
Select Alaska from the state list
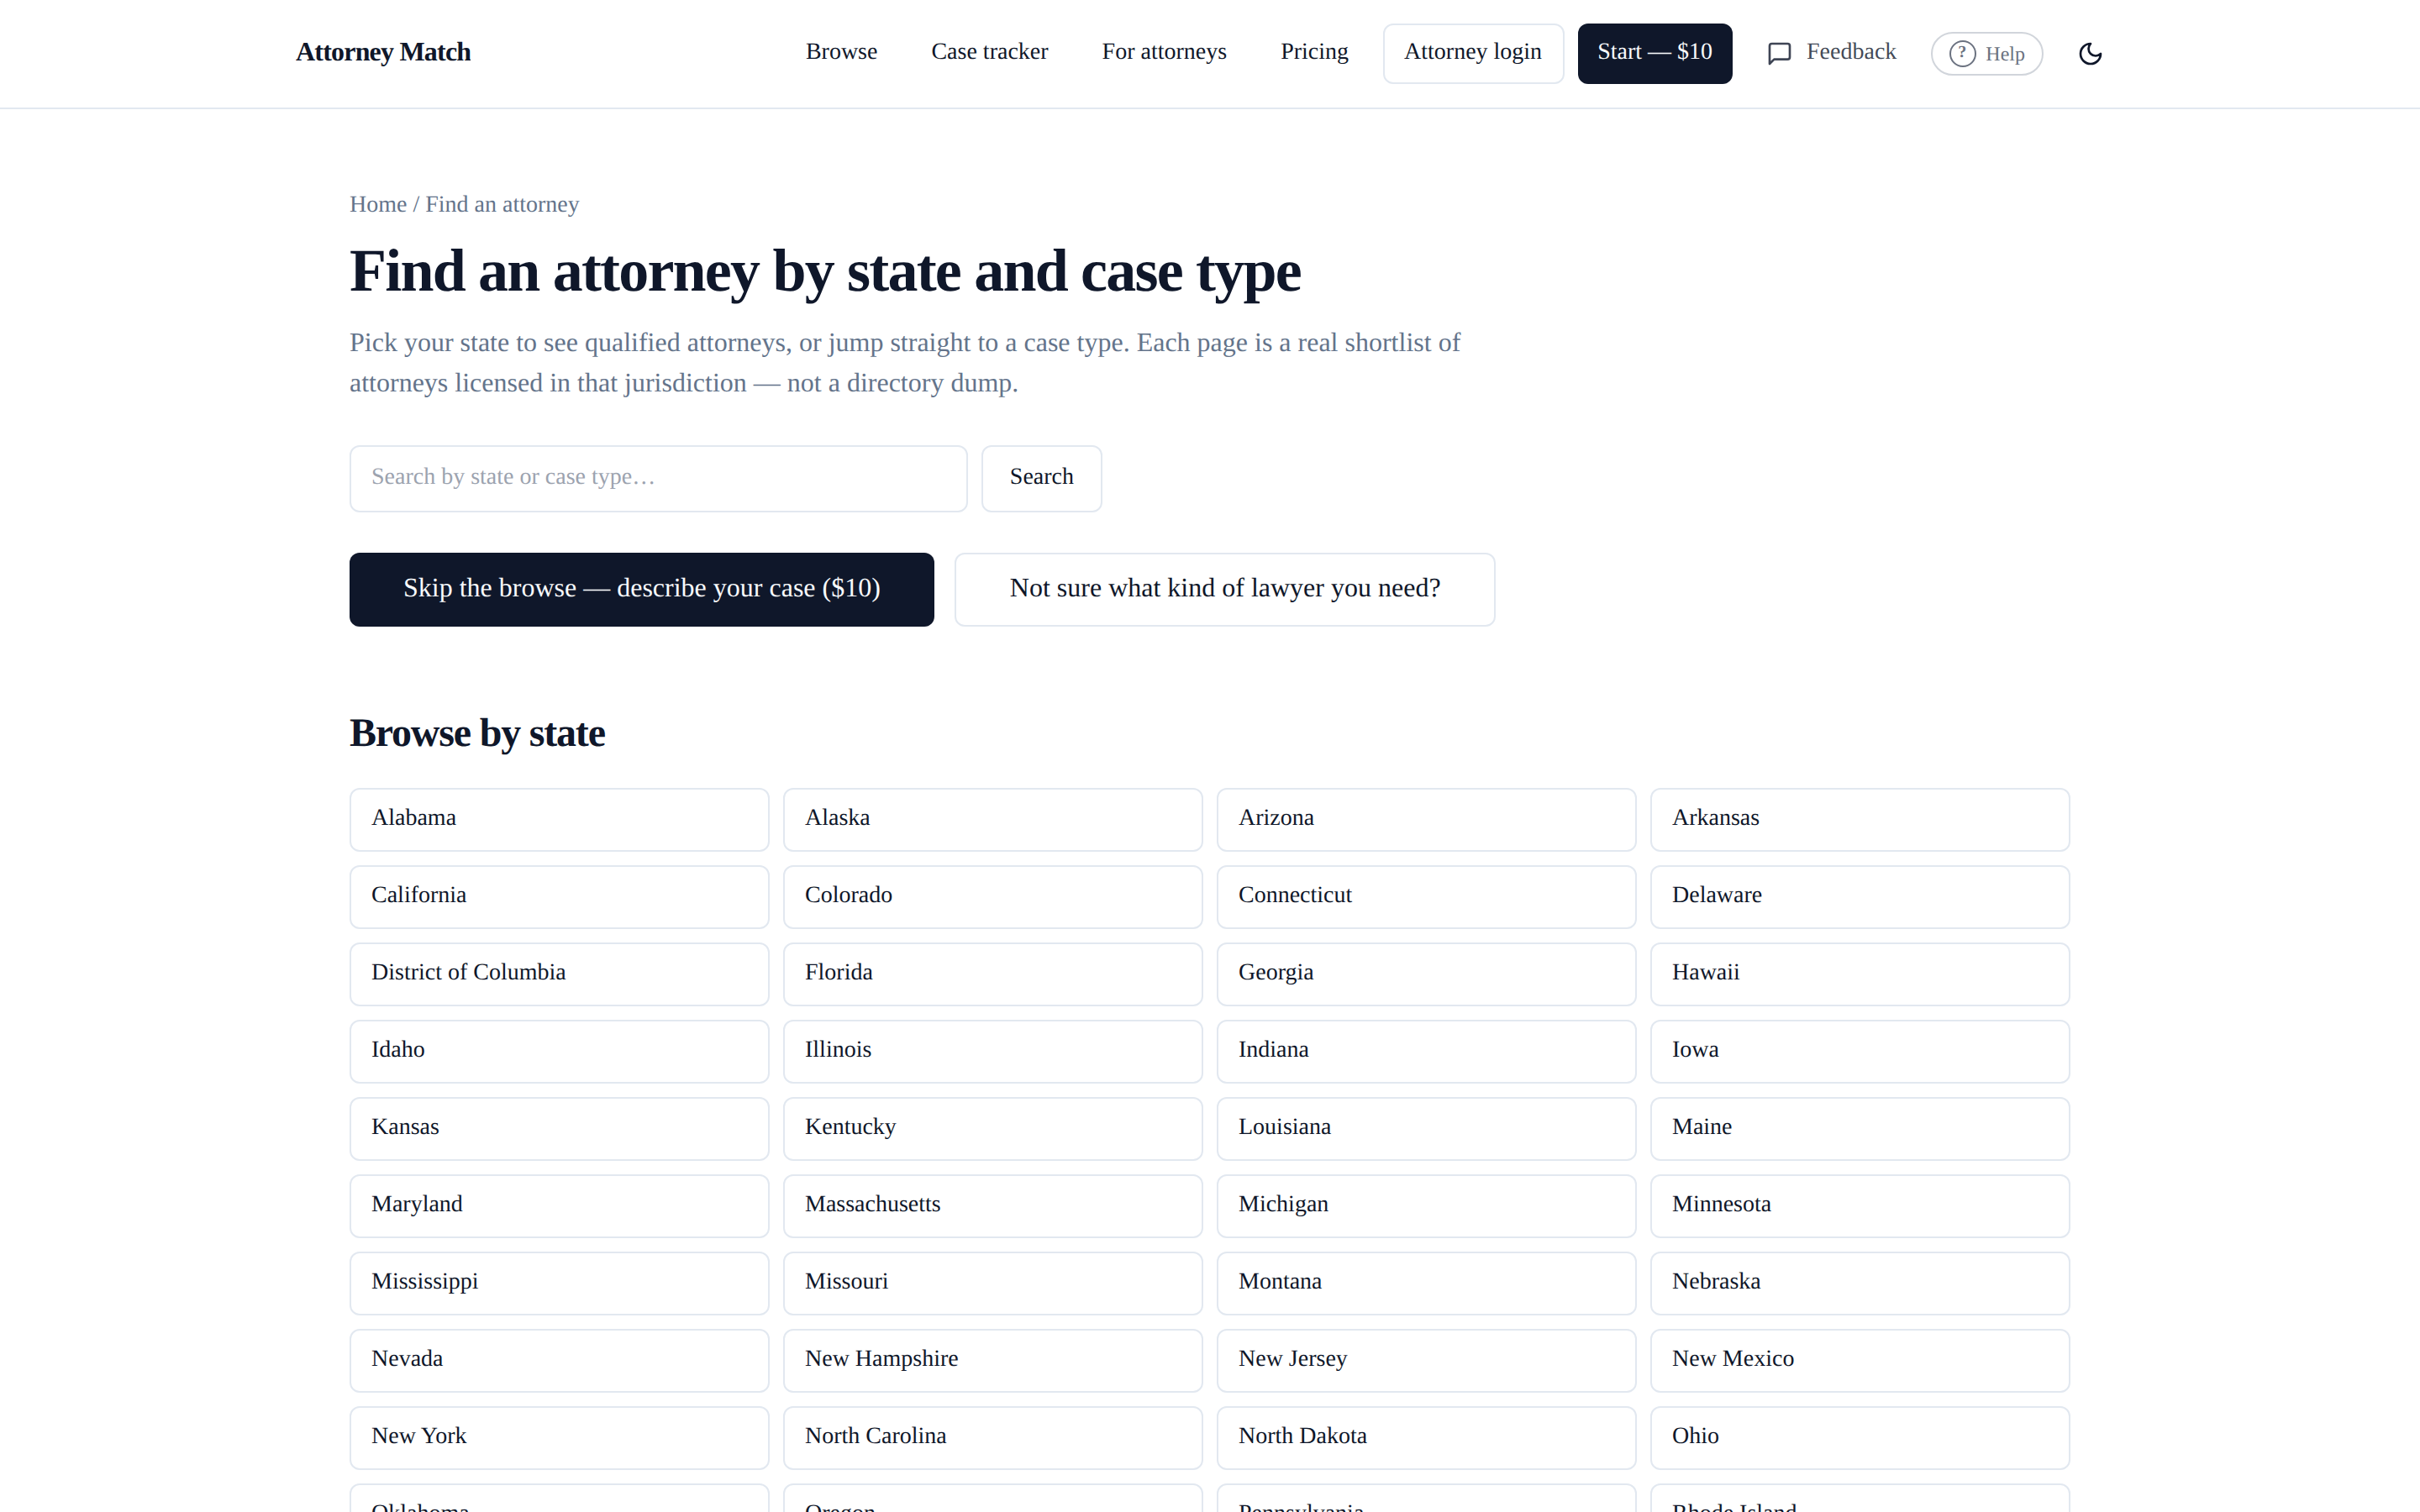click(992, 819)
